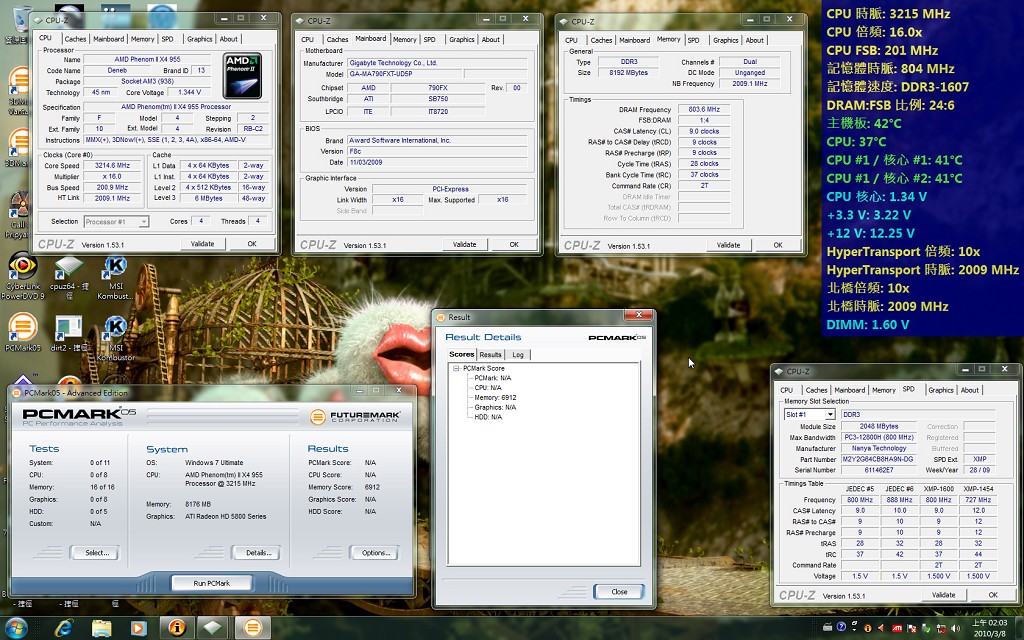Open Memory tab in CPU-Z processor window

(x=142, y=39)
